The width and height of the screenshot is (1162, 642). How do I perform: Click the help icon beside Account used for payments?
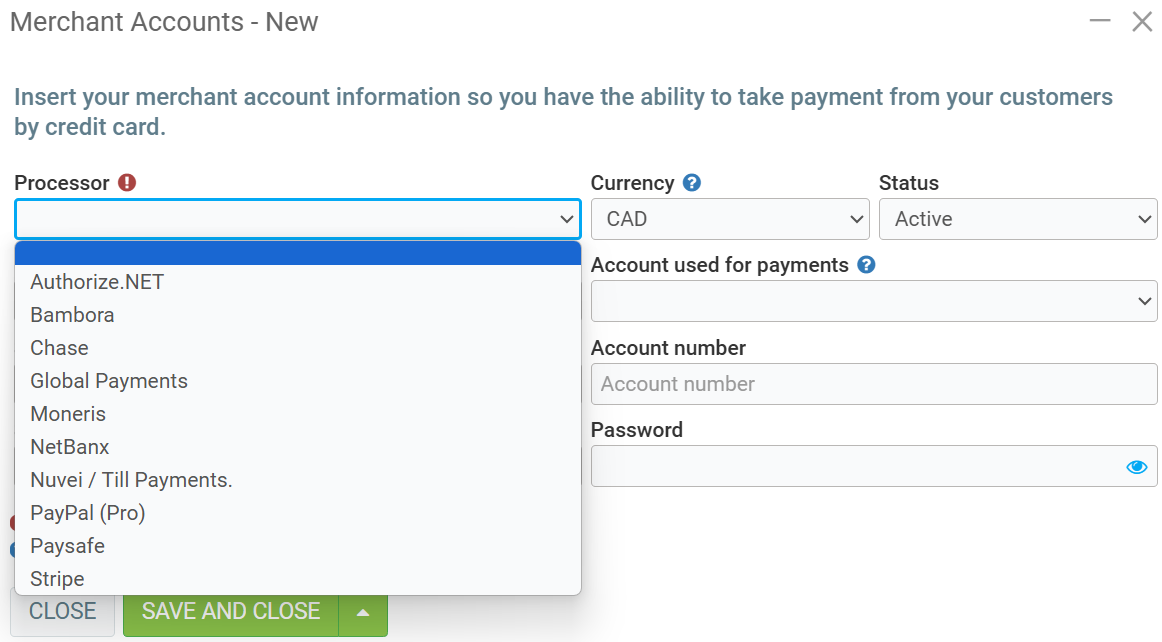click(867, 265)
